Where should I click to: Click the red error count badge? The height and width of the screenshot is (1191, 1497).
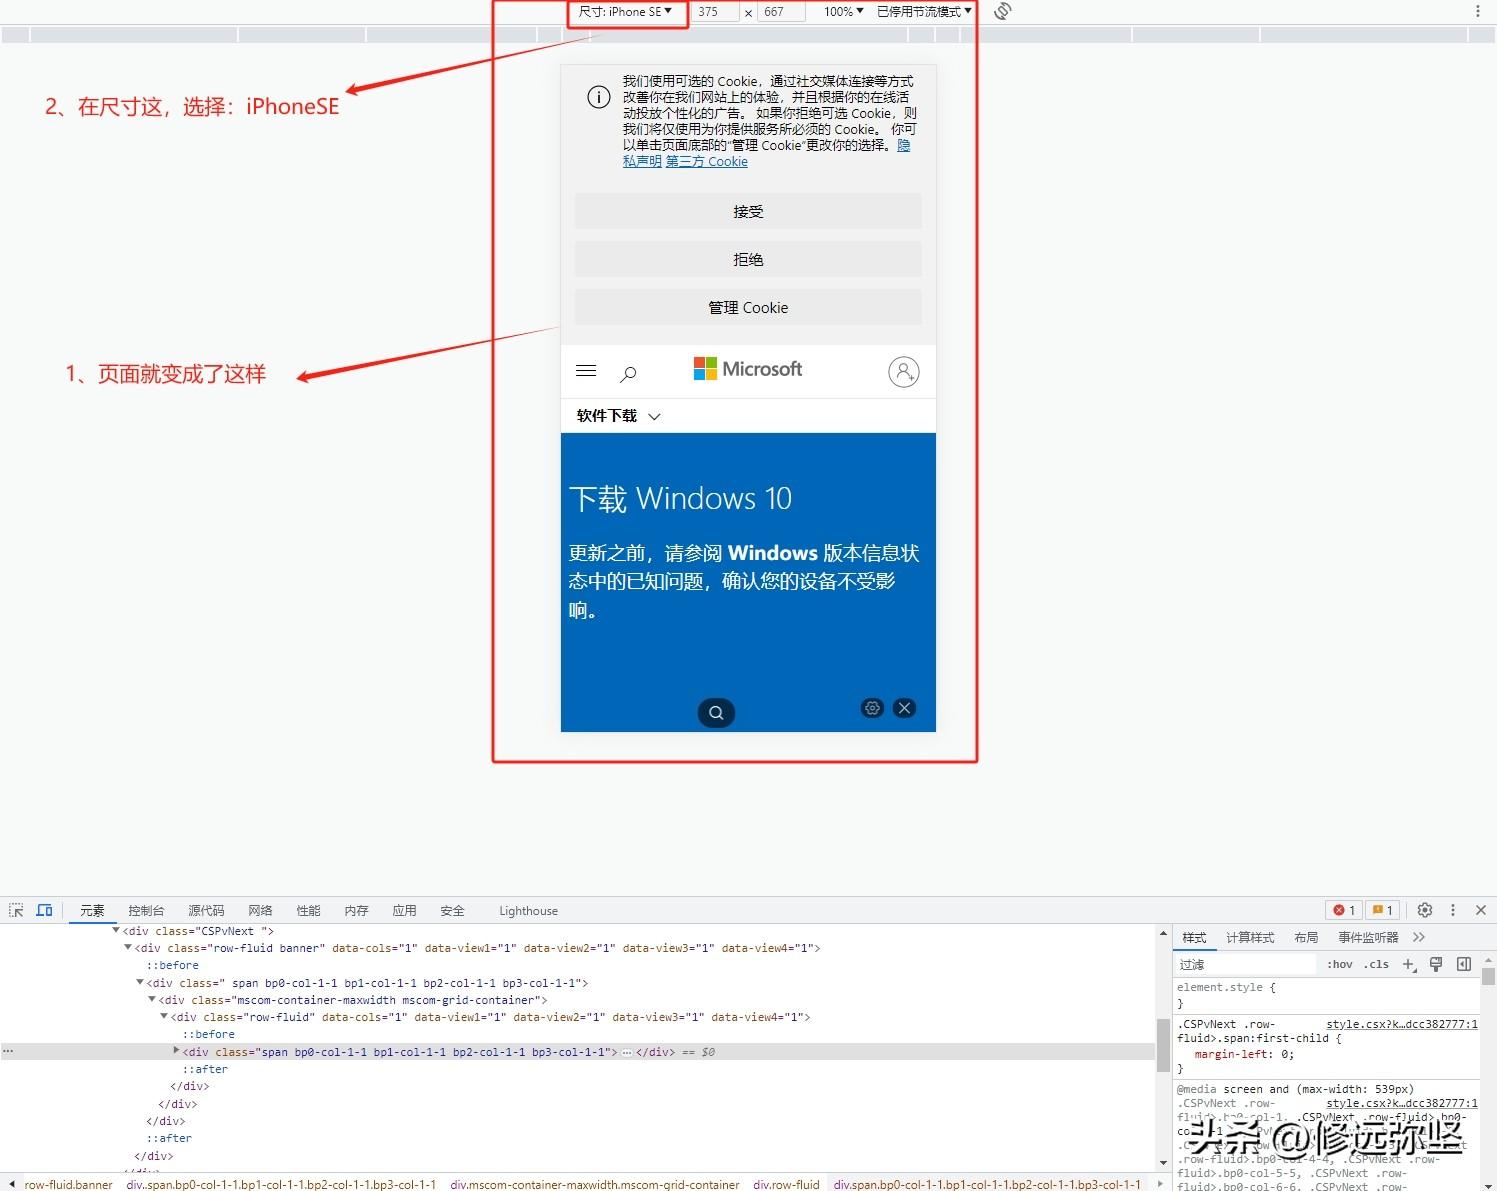click(x=1344, y=910)
